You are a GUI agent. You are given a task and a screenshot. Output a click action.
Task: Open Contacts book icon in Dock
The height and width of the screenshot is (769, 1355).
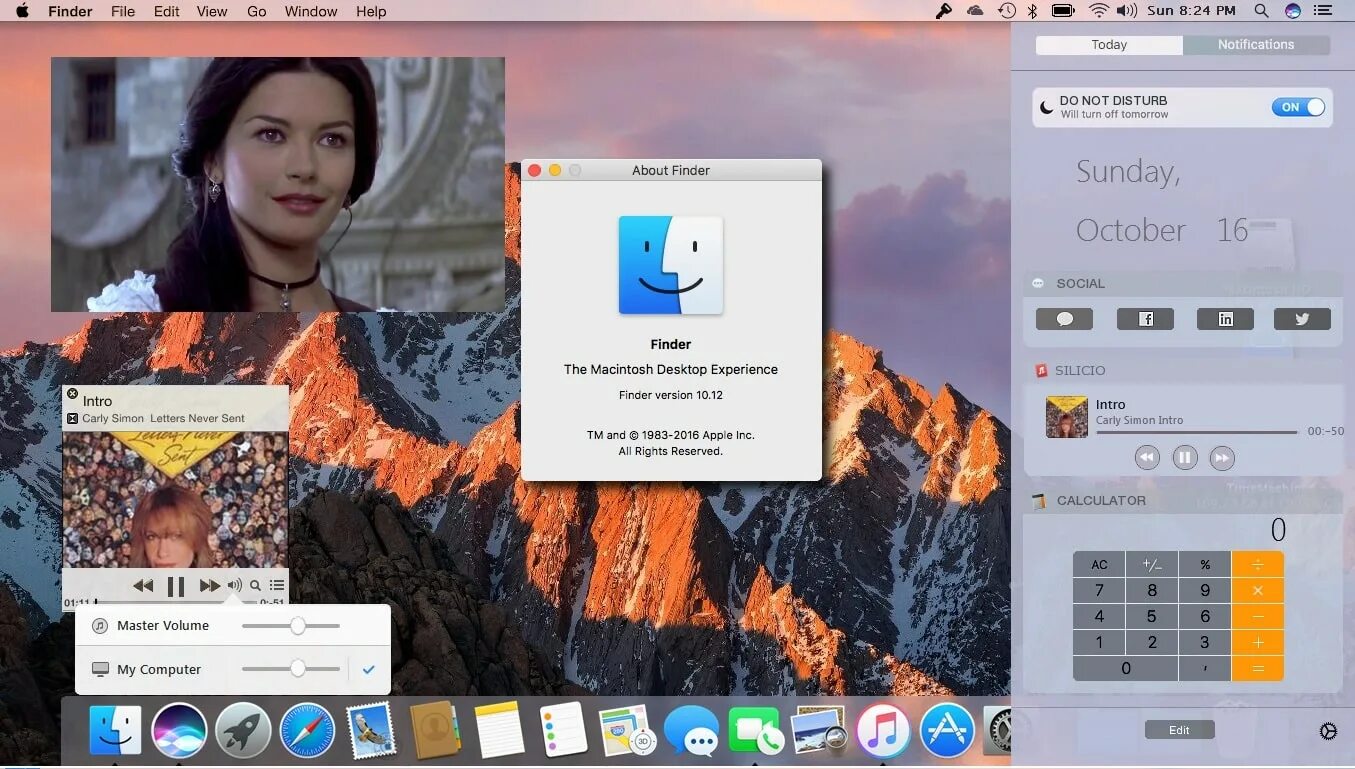pyautogui.click(x=434, y=729)
